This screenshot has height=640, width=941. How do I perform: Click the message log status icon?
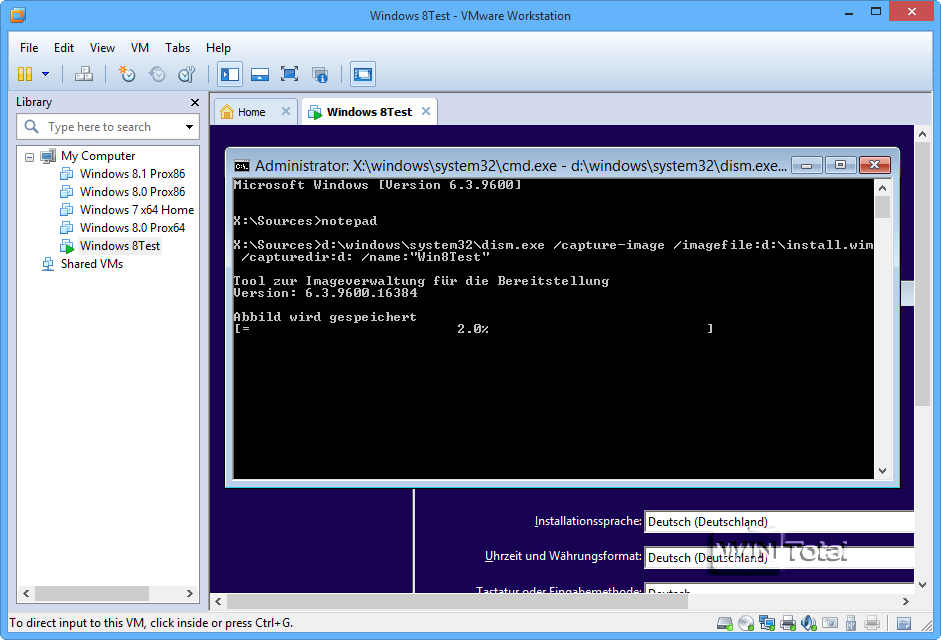click(904, 624)
